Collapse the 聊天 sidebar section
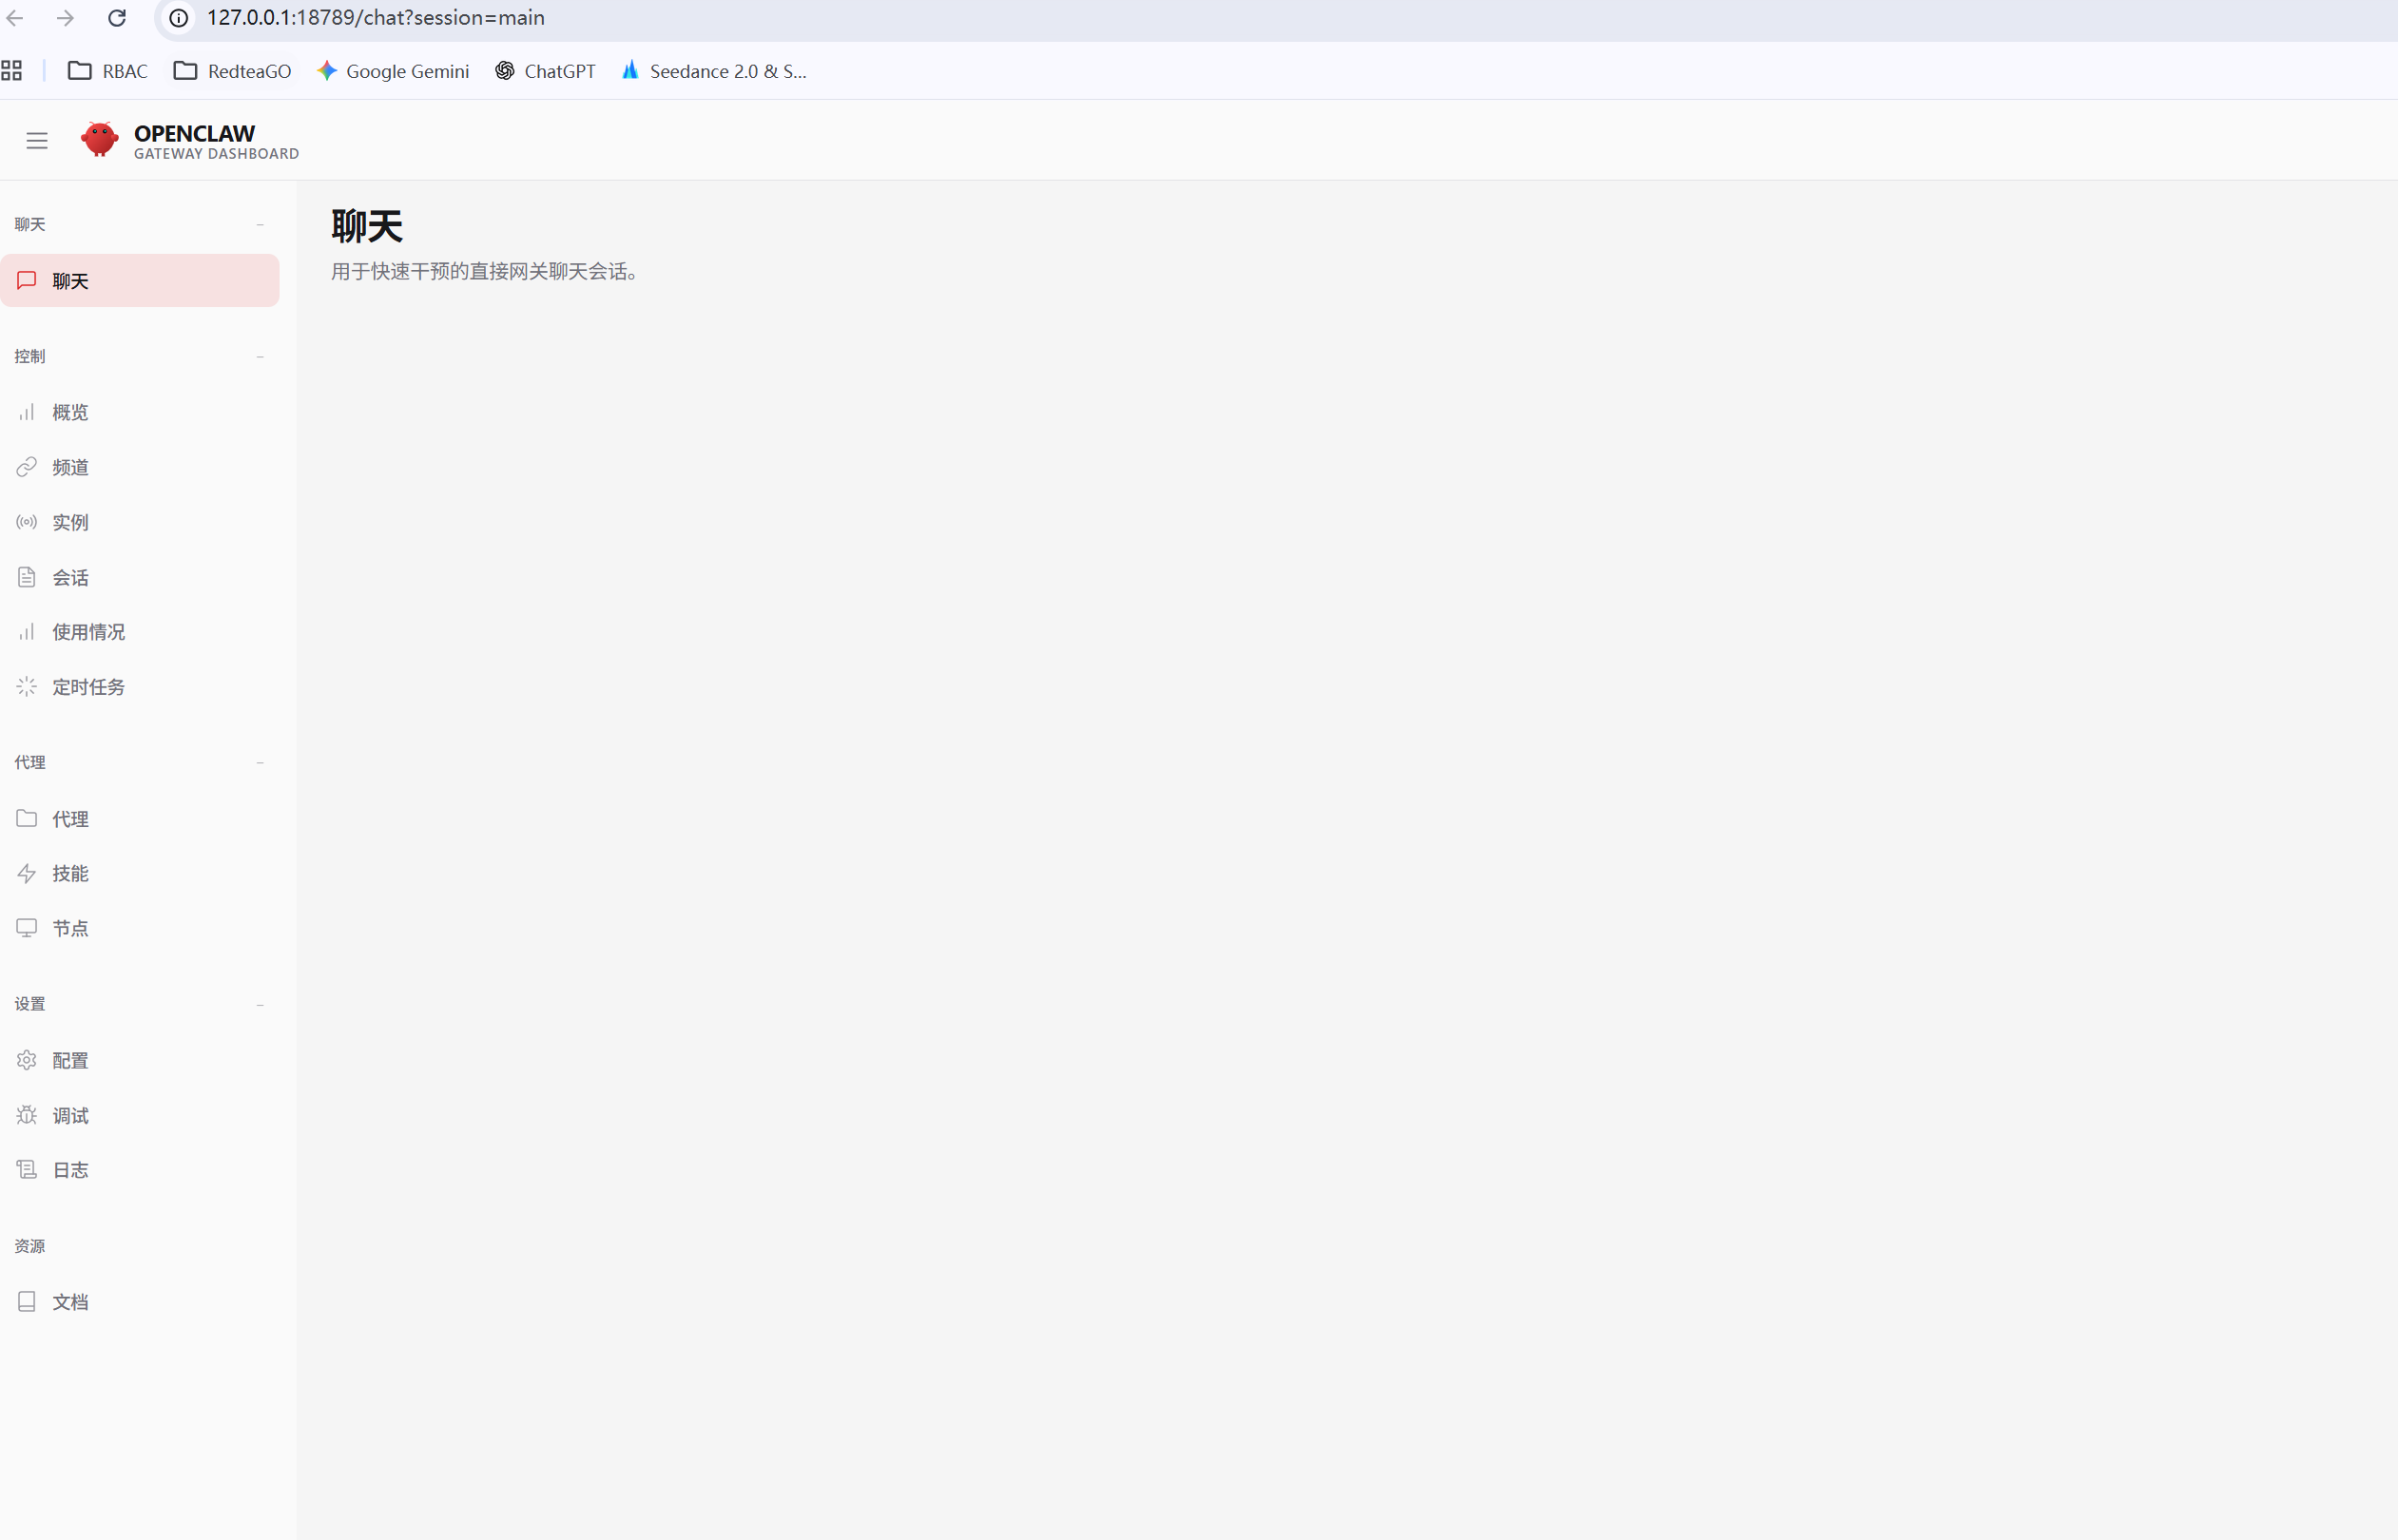This screenshot has width=2398, height=1540. [x=260, y=225]
